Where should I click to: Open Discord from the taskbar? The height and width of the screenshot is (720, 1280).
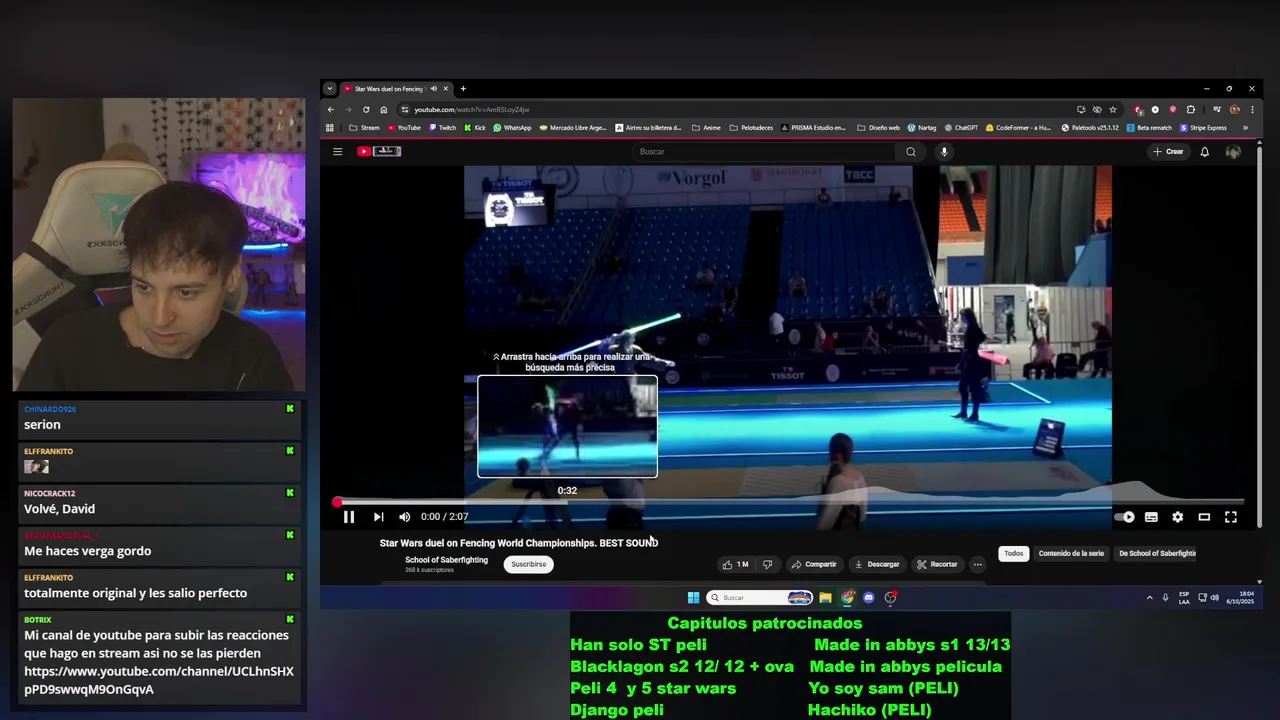coord(869,598)
